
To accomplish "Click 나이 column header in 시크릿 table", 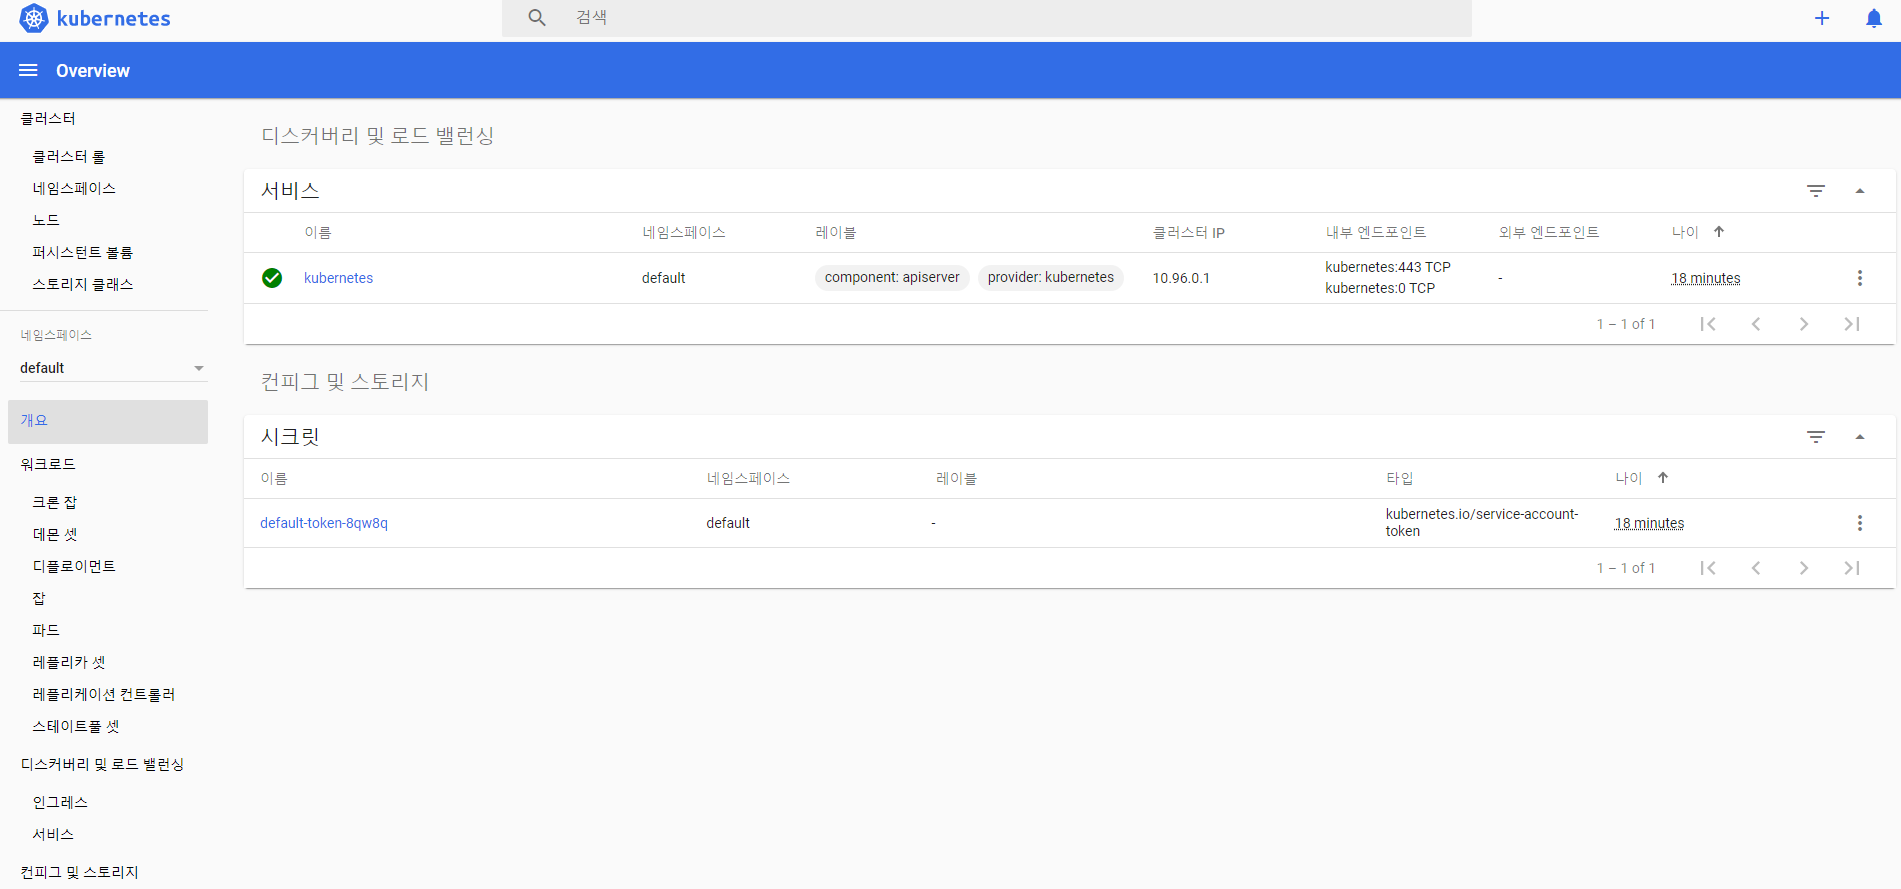I will pyautogui.click(x=1629, y=478).
